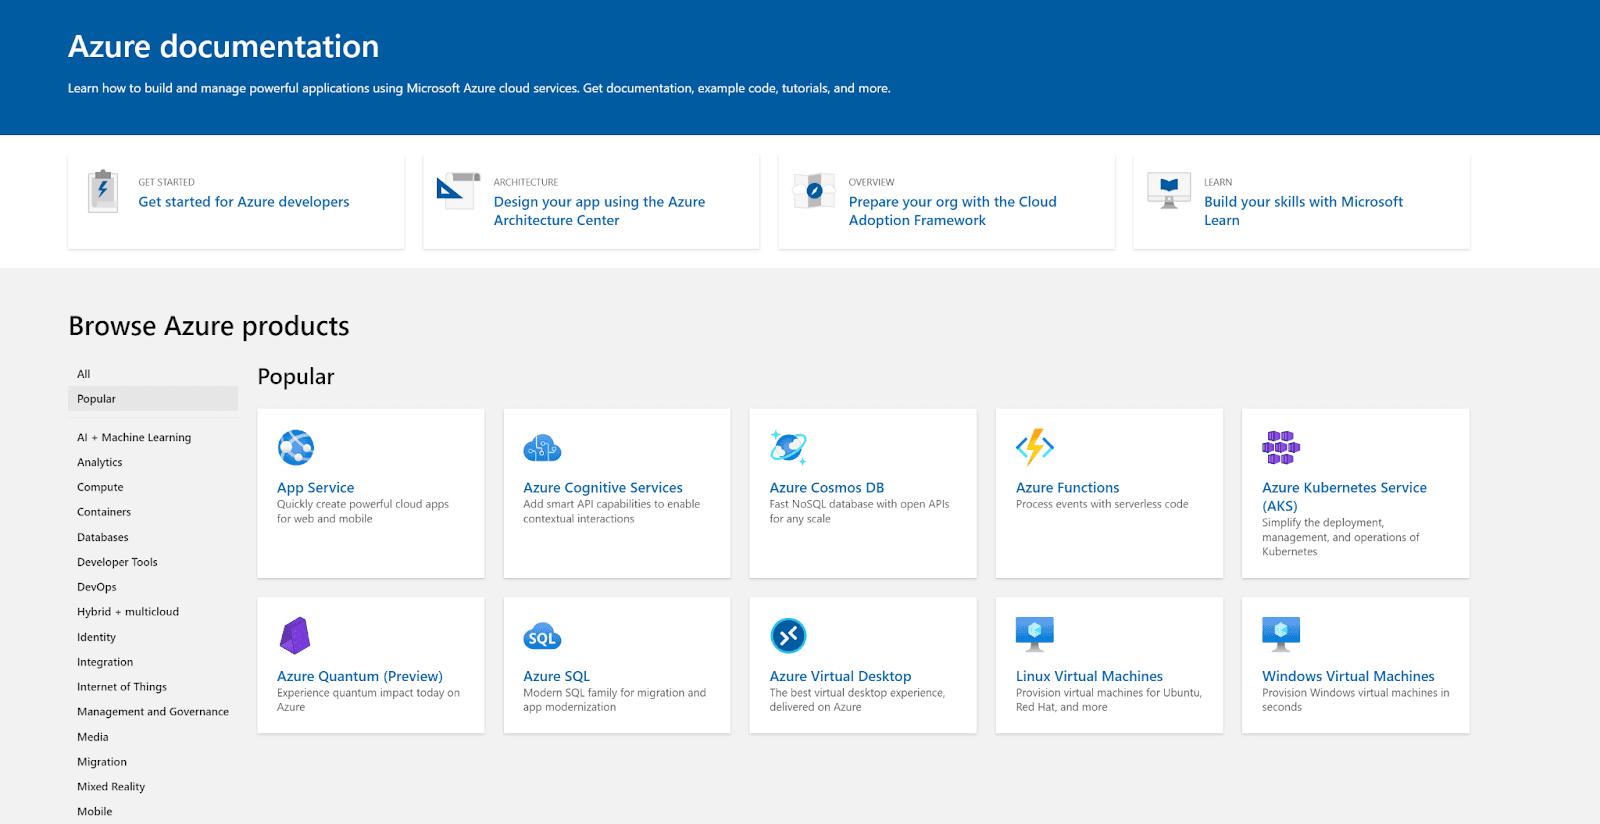Click the Cloud Adoption Framework compass icon
1600x824 pixels.
pos(814,190)
